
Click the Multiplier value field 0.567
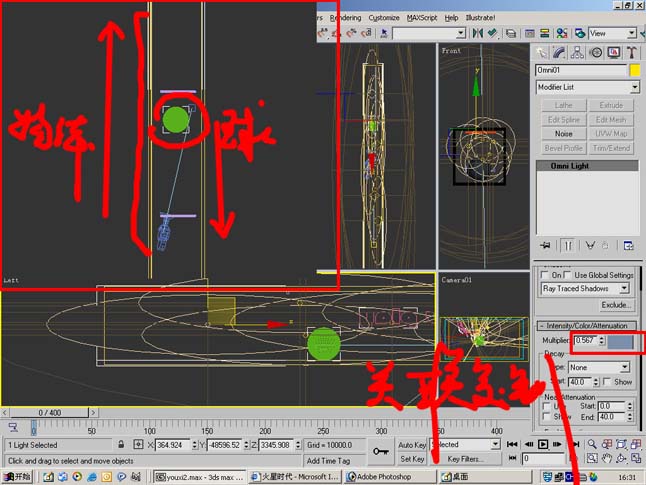(586, 341)
